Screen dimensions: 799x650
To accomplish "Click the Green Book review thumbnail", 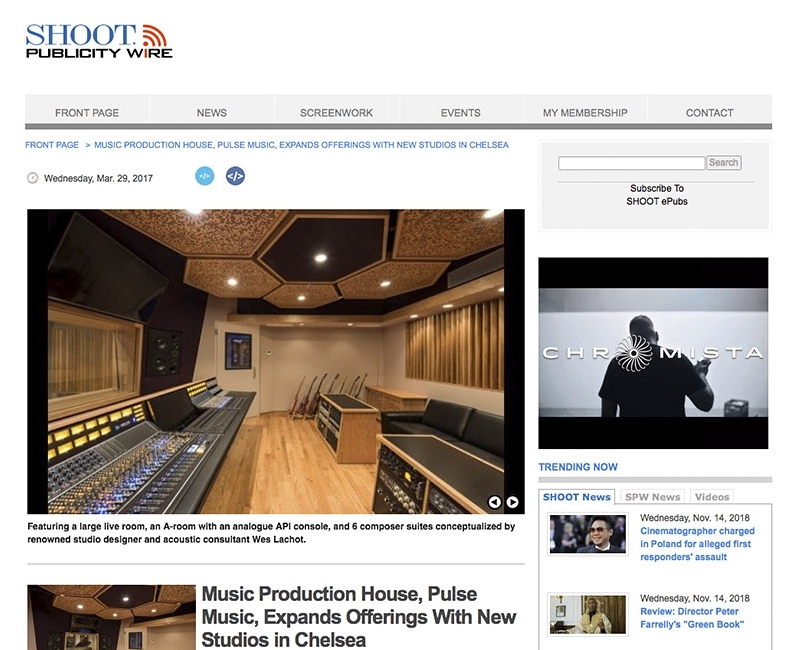I will point(588,614).
